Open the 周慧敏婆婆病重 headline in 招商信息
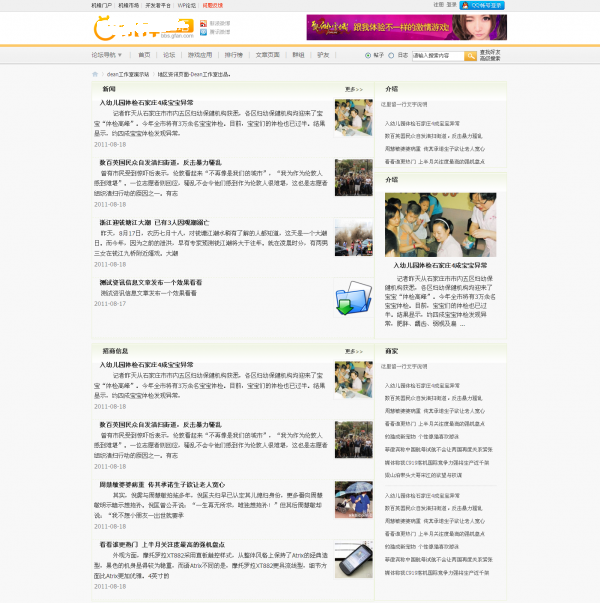 click(x=162, y=485)
